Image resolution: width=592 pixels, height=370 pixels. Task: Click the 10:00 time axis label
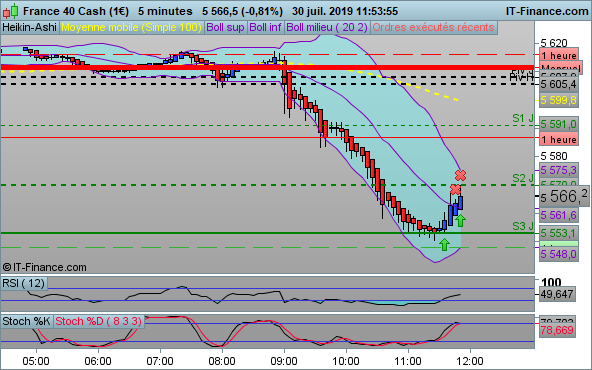(346, 361)
